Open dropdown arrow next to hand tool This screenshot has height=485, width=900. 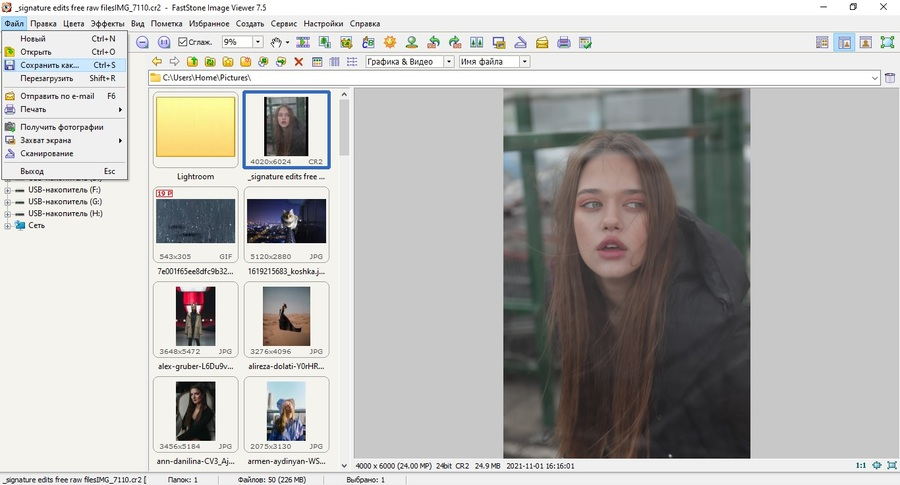[x=287, y=42]
